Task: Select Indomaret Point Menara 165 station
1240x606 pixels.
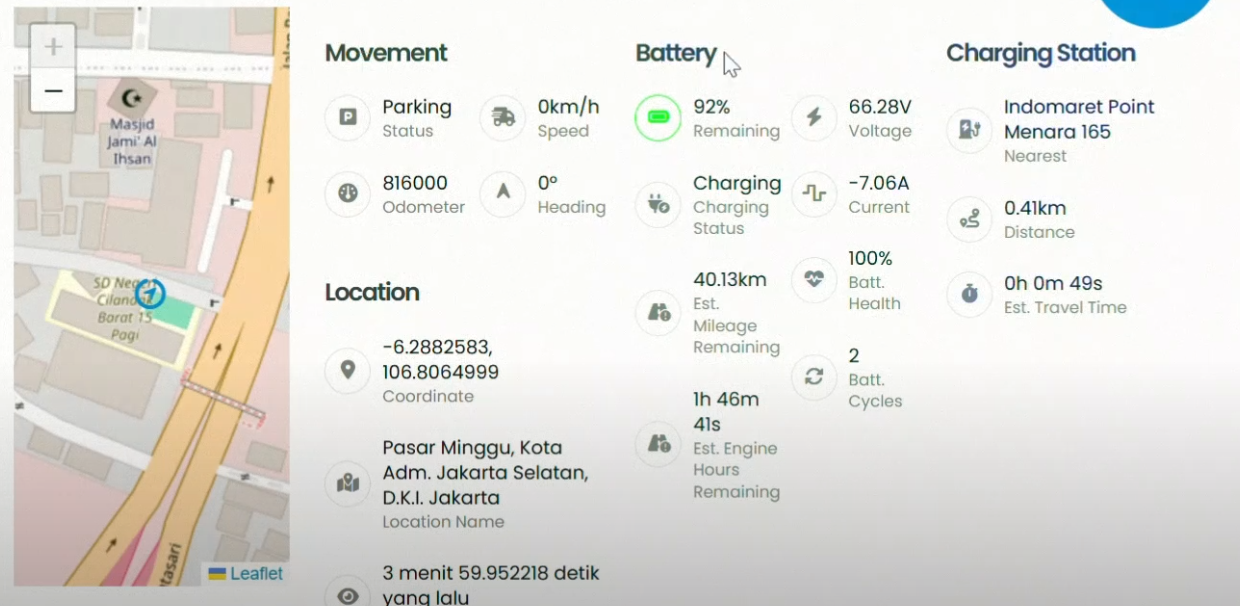Action: click(1078, 119)
